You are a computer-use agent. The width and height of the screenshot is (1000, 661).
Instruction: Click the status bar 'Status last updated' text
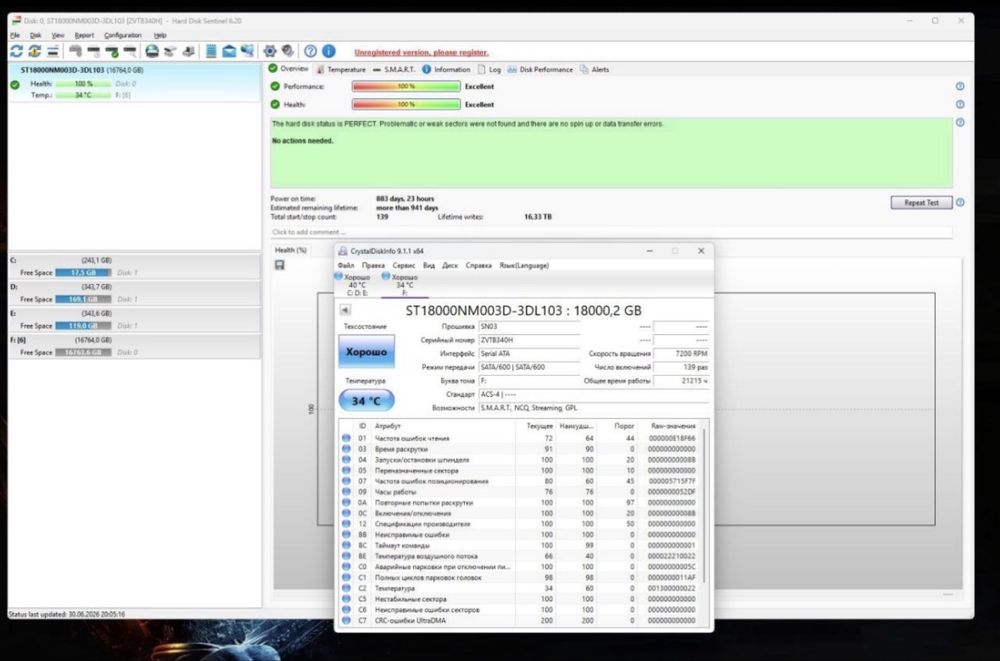click(67, 614)
